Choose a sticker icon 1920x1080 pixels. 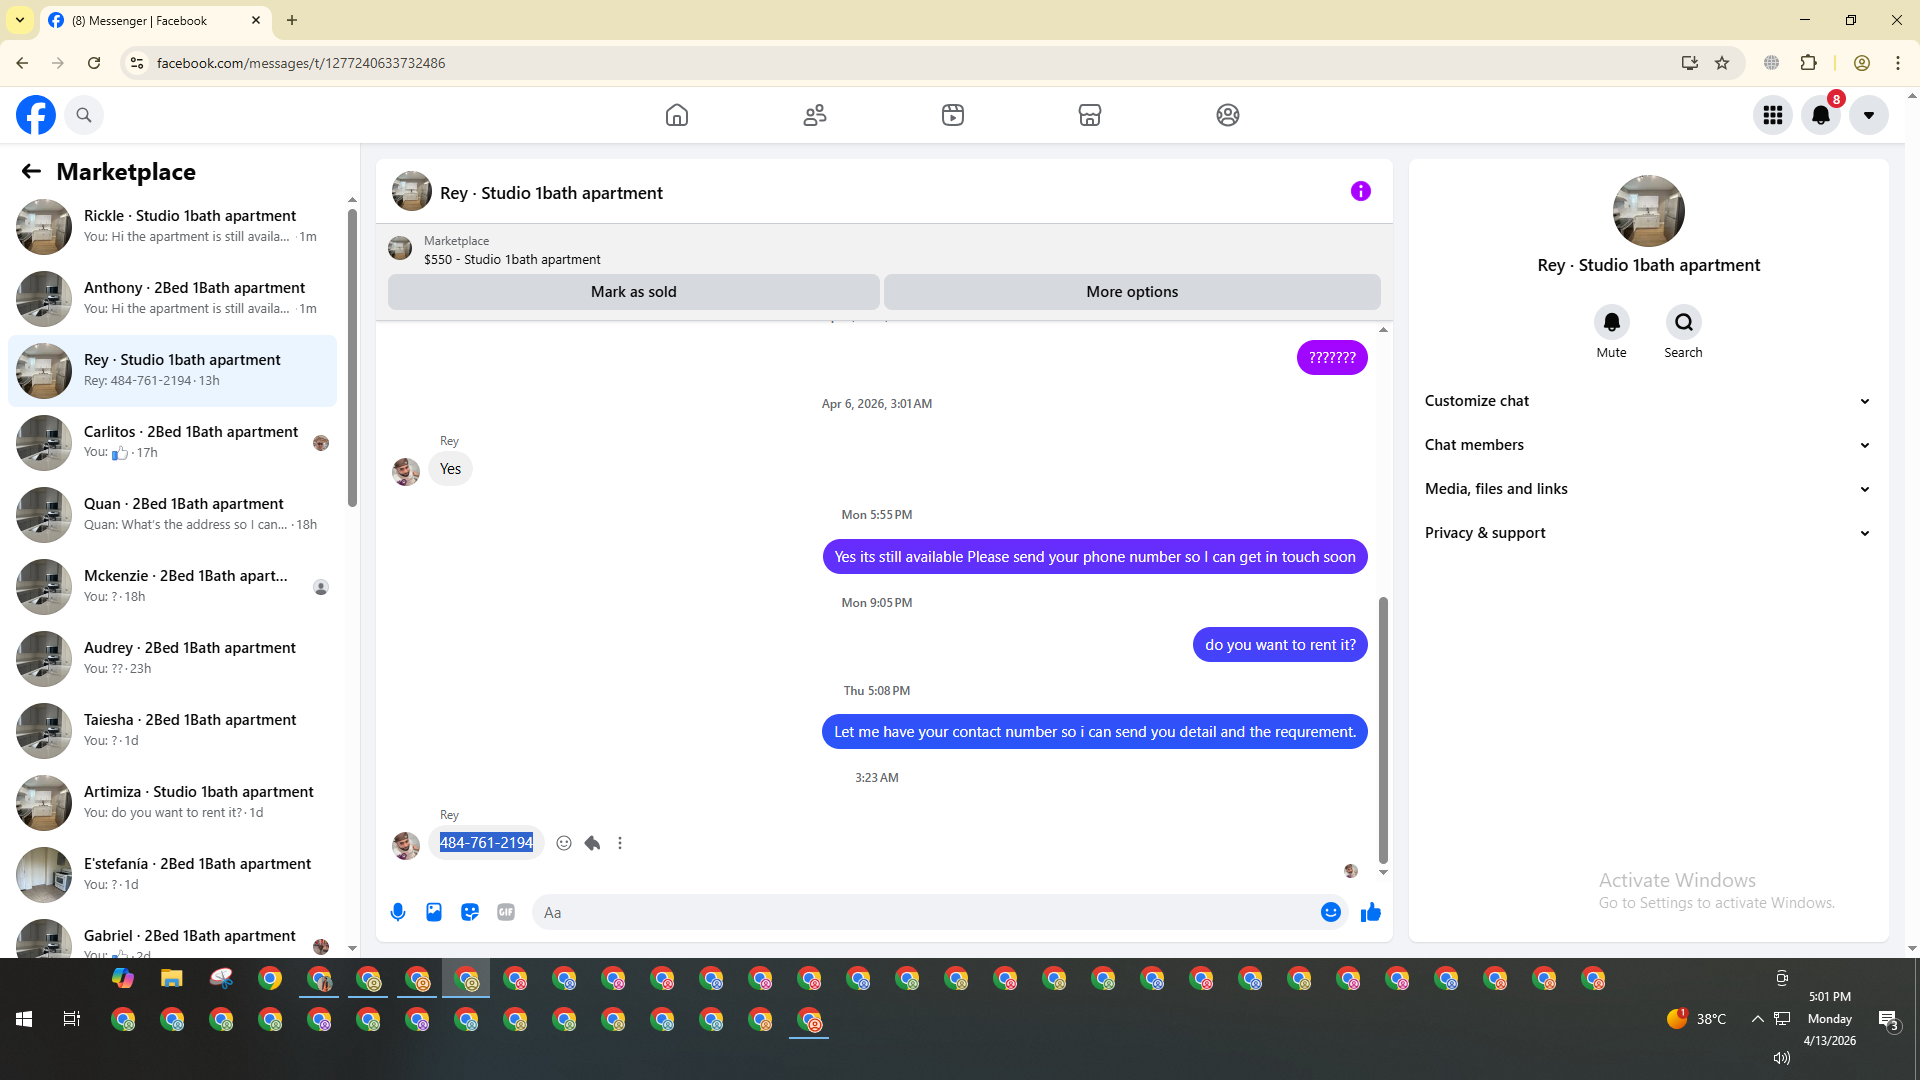coord(470,912)
